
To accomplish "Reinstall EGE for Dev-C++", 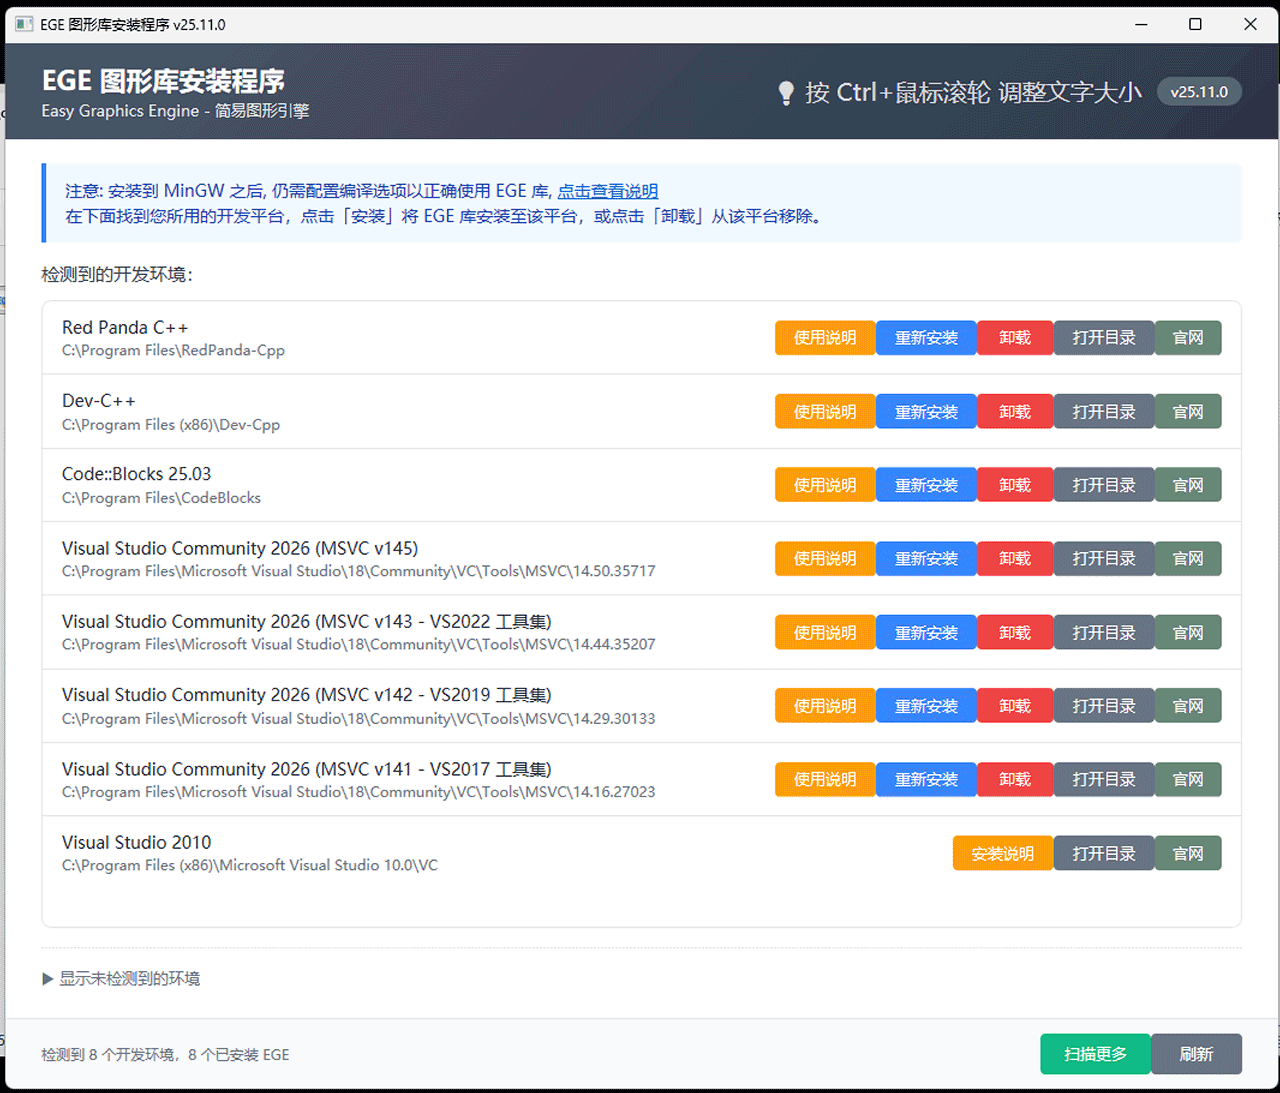I will (926, 412).
